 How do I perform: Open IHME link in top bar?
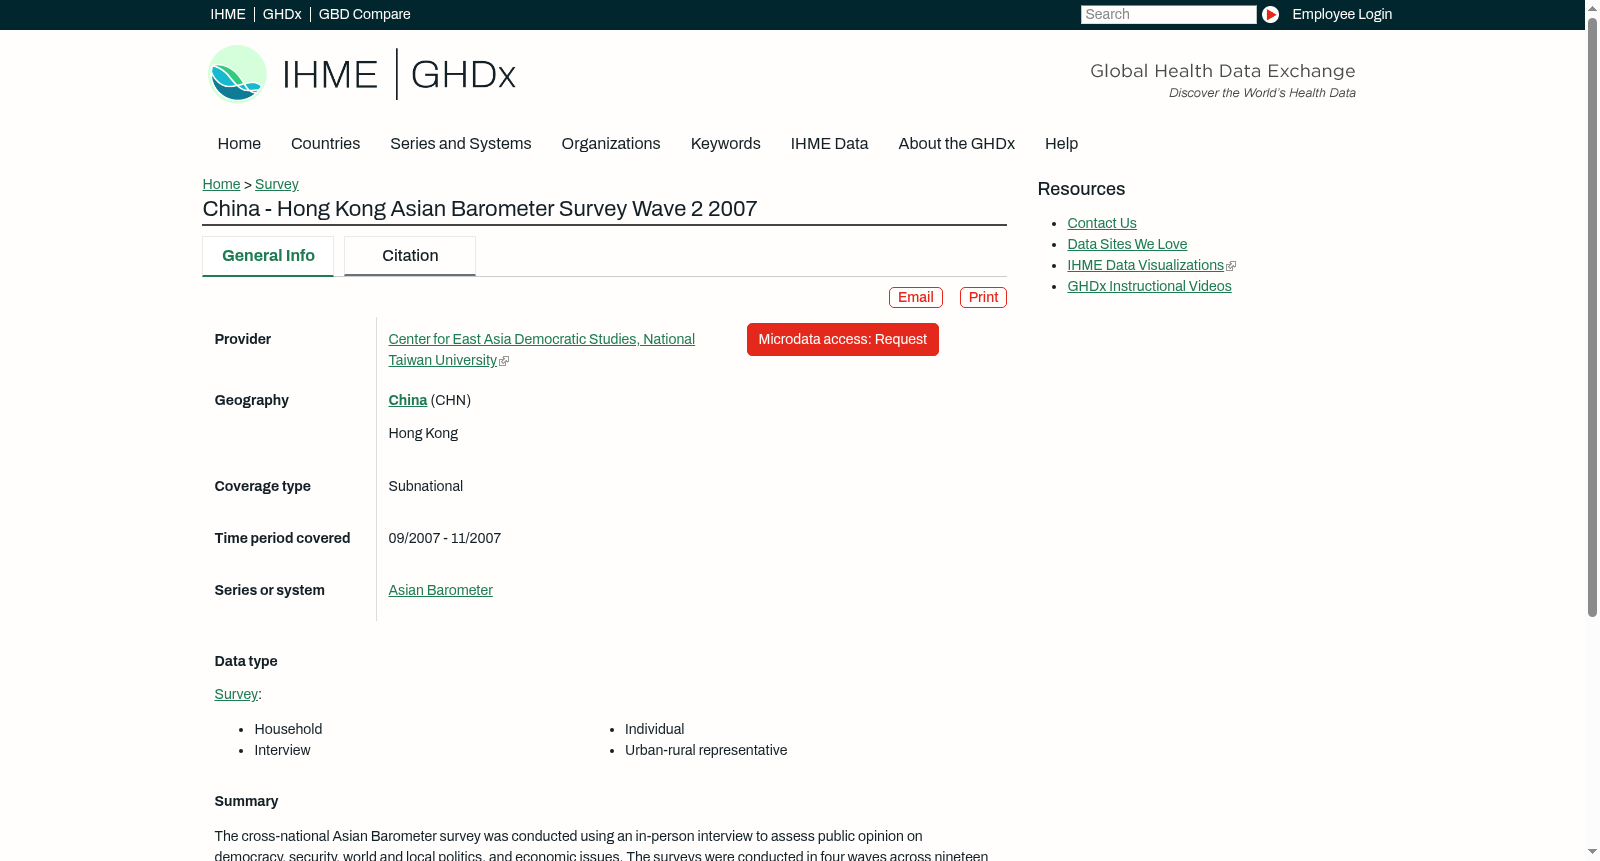tap(228, 14)
